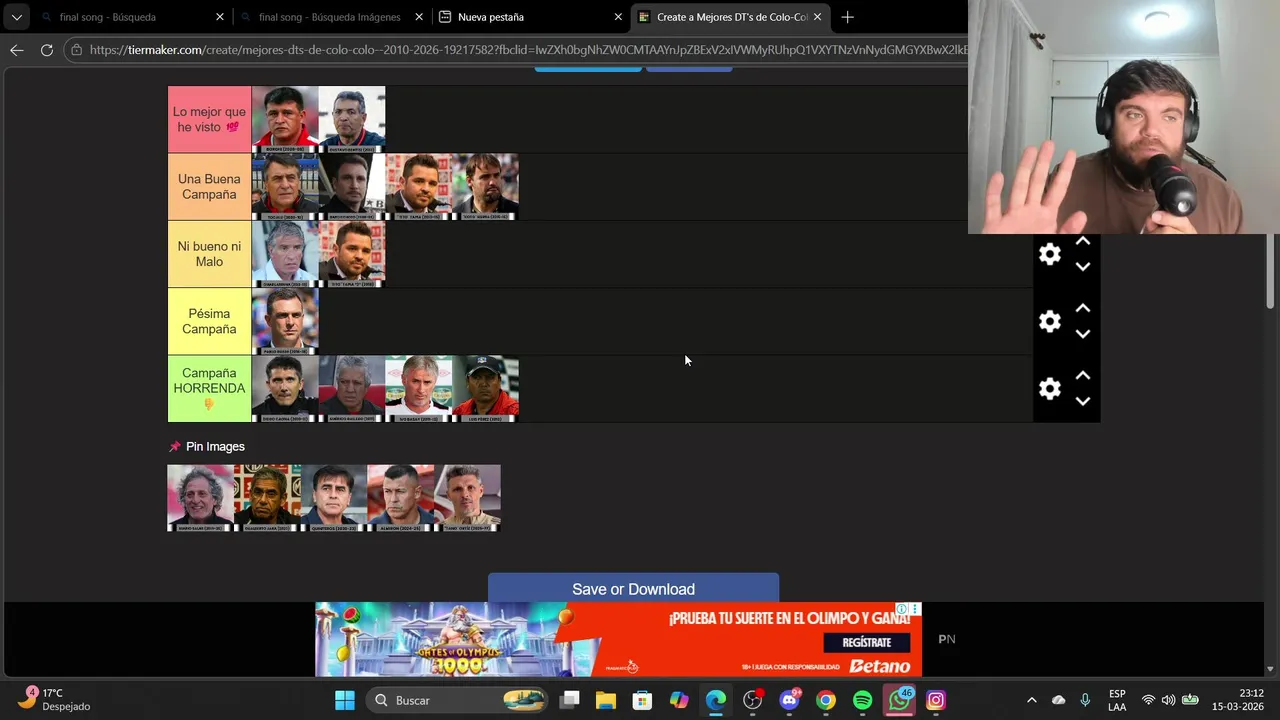Select the Gustavo Benítez coach thumbnail
This screenshot has height=720, width=1280.
(x=352, y=119)
